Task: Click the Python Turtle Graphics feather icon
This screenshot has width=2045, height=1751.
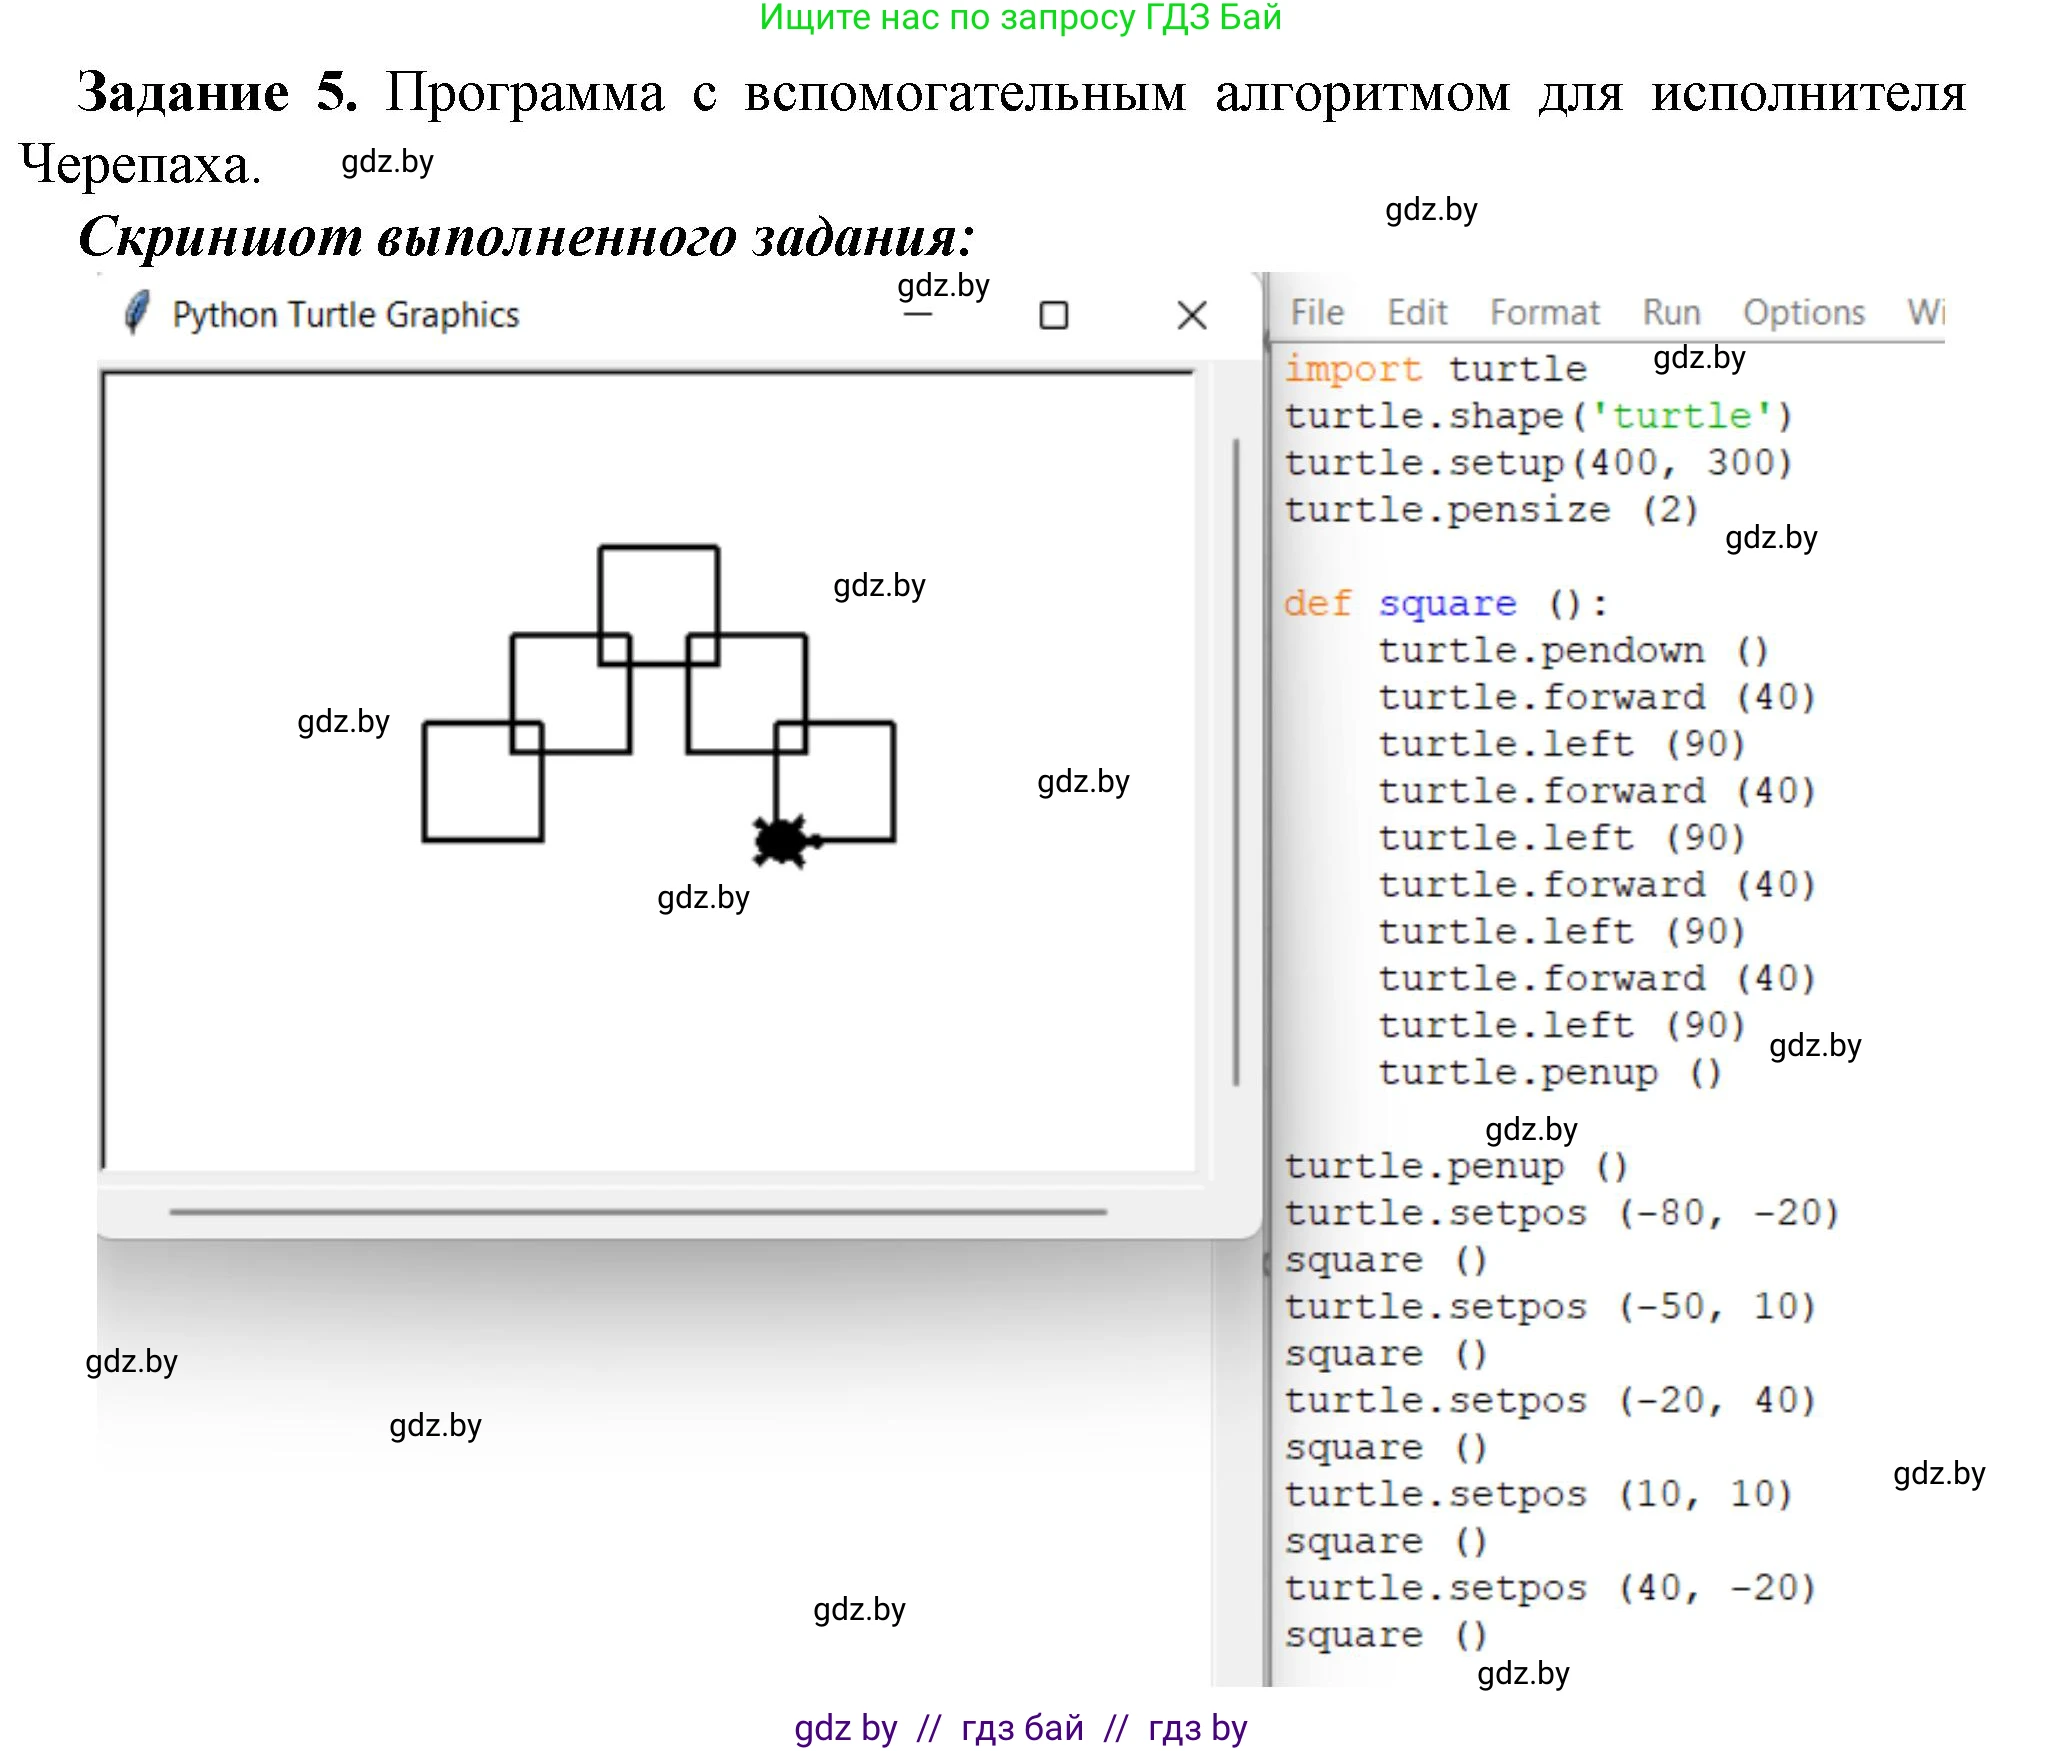Action: [x=137, y=313]
